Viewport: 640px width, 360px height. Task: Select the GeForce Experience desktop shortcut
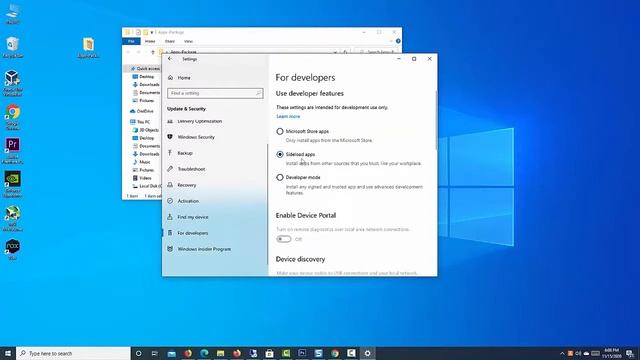point(13,184)
